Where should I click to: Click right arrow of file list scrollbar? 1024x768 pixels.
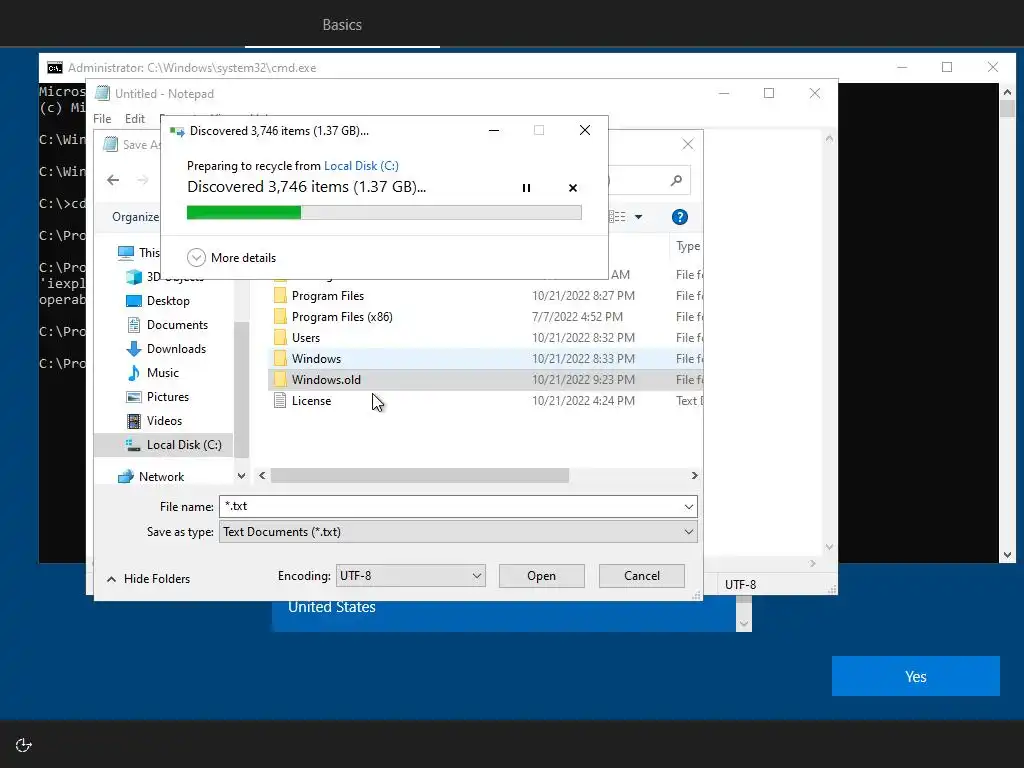(694, 475)
